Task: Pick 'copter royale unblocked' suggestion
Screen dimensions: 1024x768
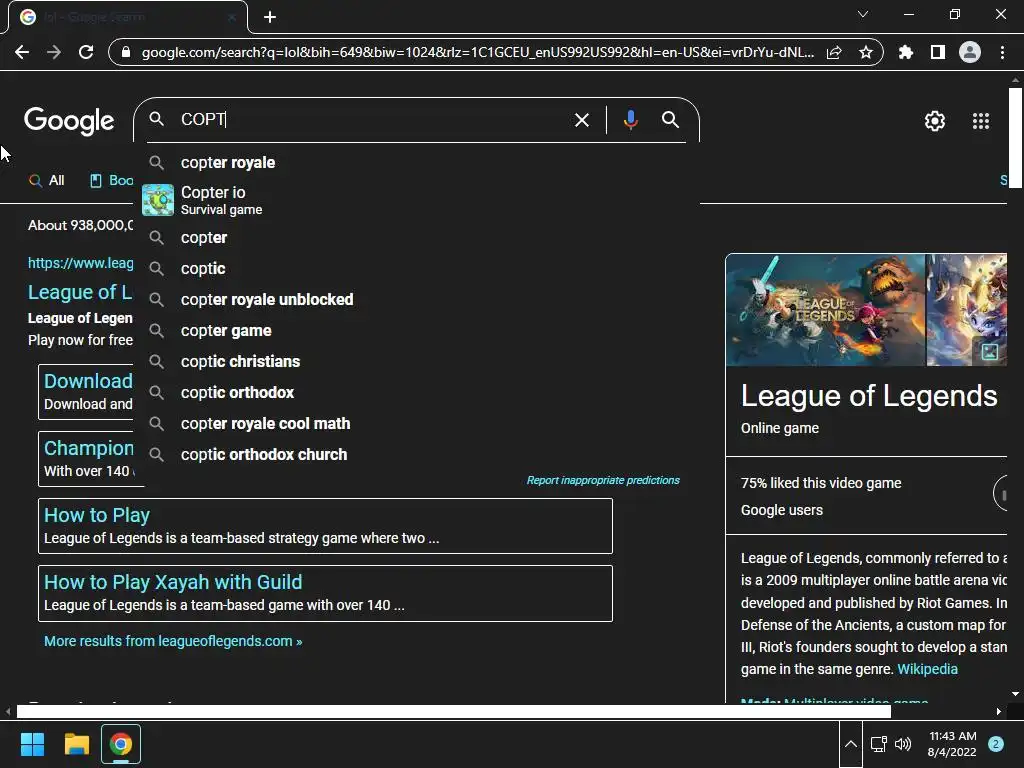Action: (415, 300)
